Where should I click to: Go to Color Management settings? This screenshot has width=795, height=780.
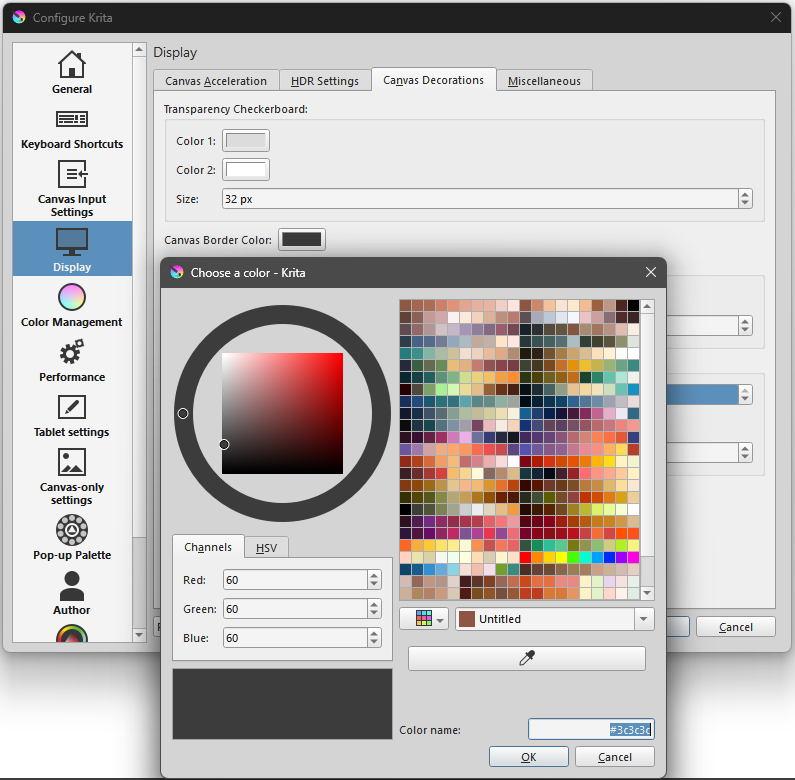tap(72, 305)
